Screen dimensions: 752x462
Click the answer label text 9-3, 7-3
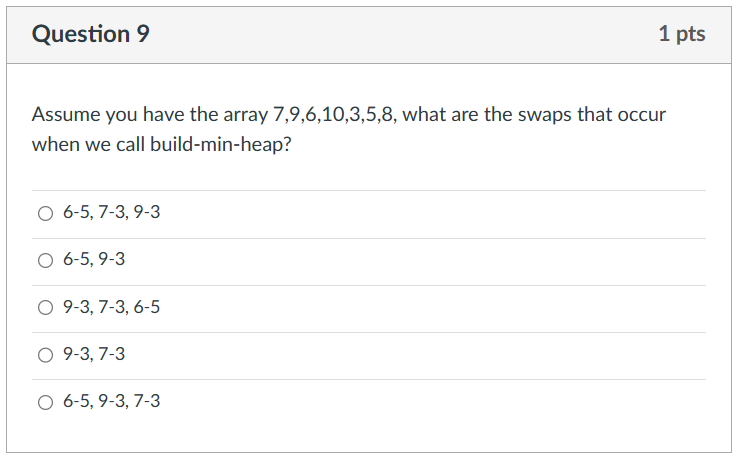pos(94,354)
